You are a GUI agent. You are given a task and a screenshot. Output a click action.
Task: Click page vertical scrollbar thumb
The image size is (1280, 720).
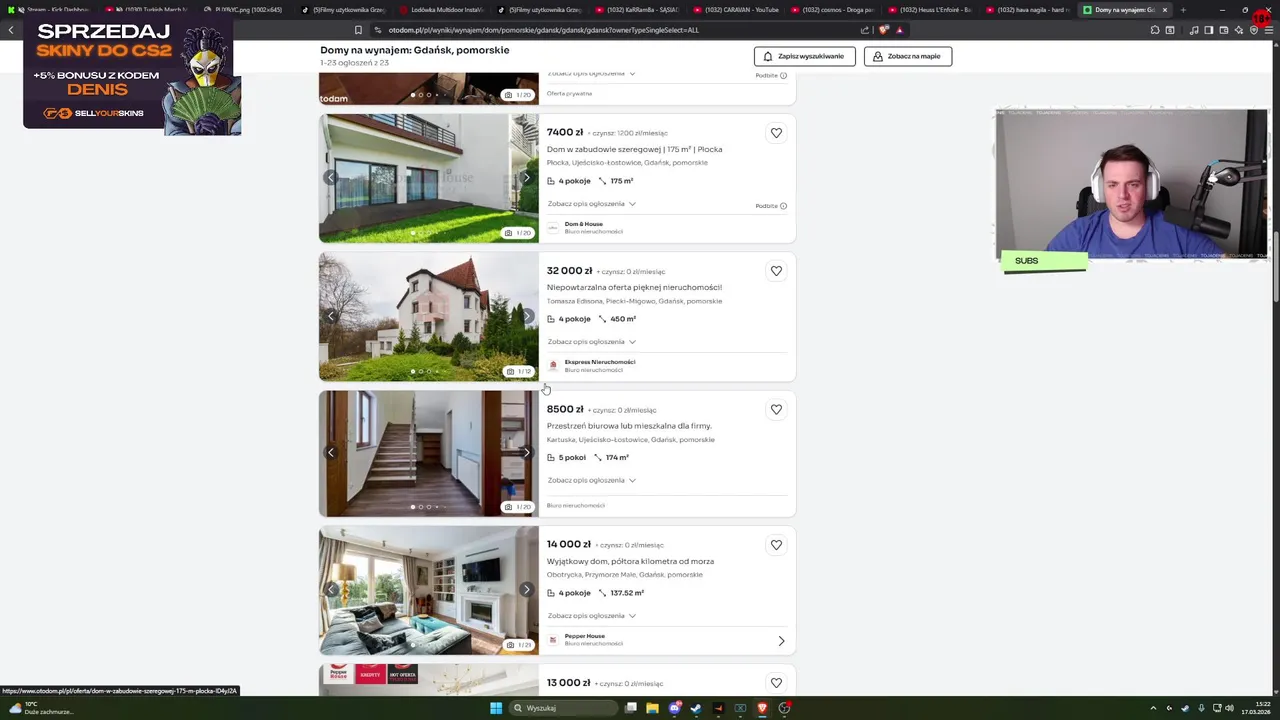[1275, 266]
